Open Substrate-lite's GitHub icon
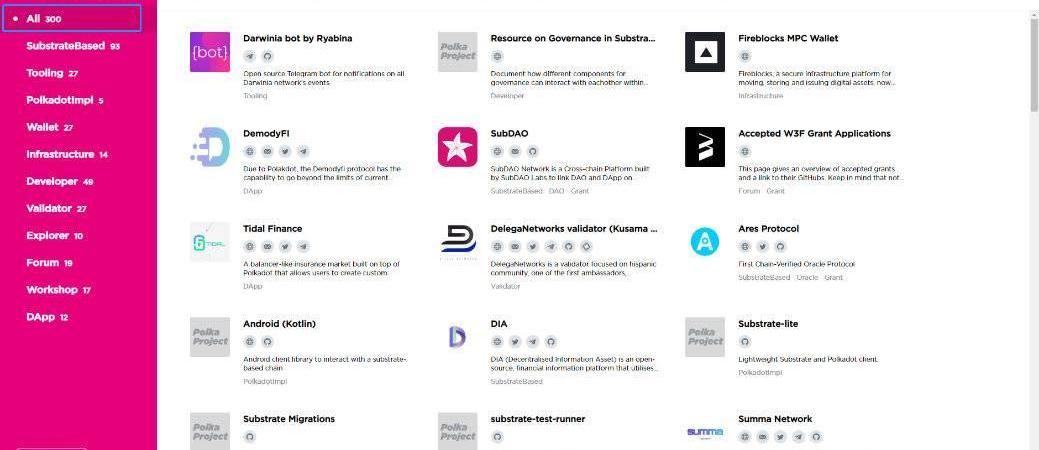 pyautogui.click(x=745, y=342)
